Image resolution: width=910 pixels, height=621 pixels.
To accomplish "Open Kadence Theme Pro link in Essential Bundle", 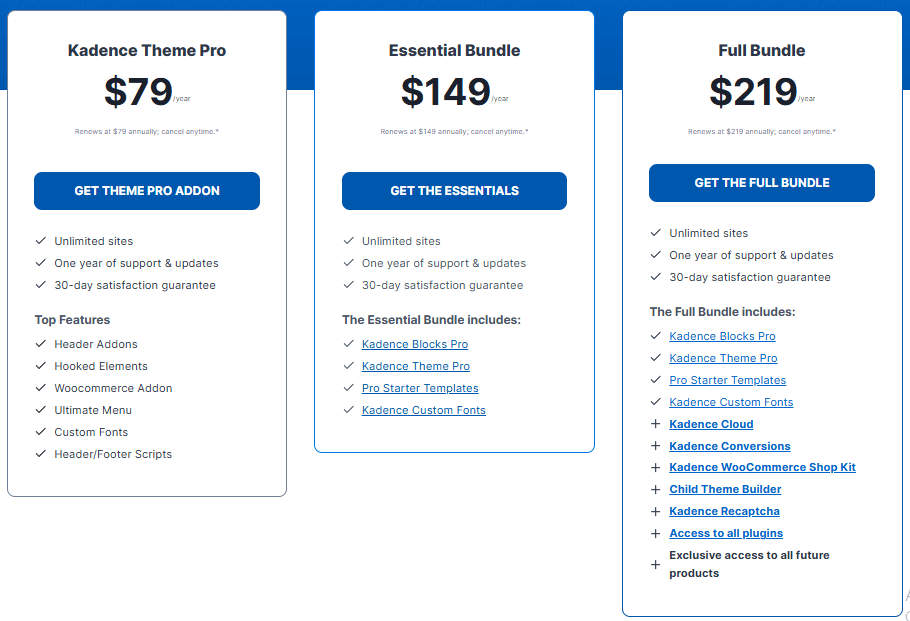I will tap(416, 366).
